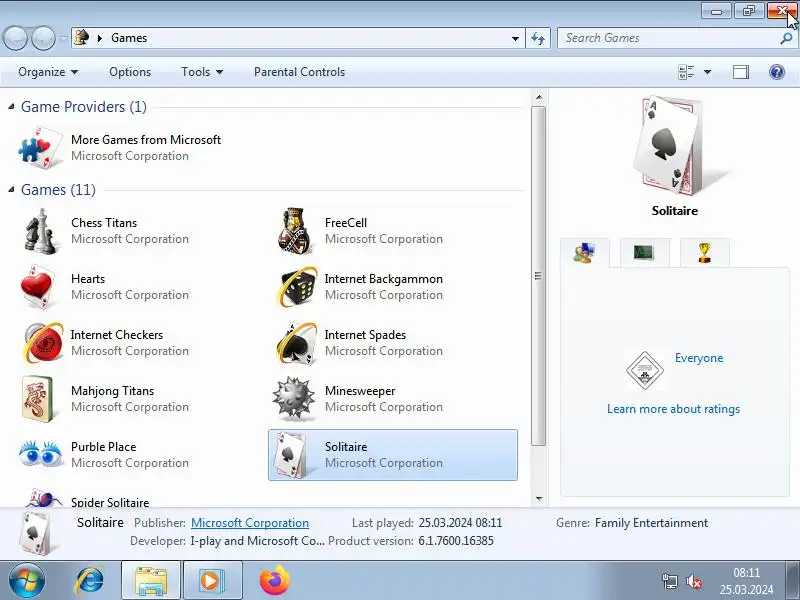800x600 pixels.
Task: Open the view options dropdown arrow
Action: coord(708,72)
